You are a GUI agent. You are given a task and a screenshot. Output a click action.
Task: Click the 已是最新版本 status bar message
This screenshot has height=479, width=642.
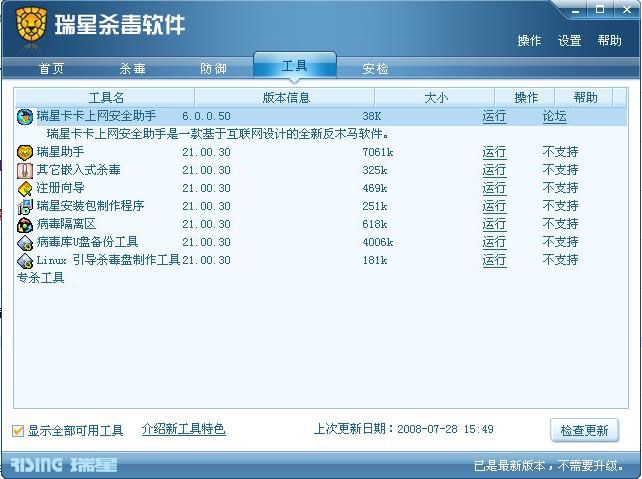coord(549,466)
